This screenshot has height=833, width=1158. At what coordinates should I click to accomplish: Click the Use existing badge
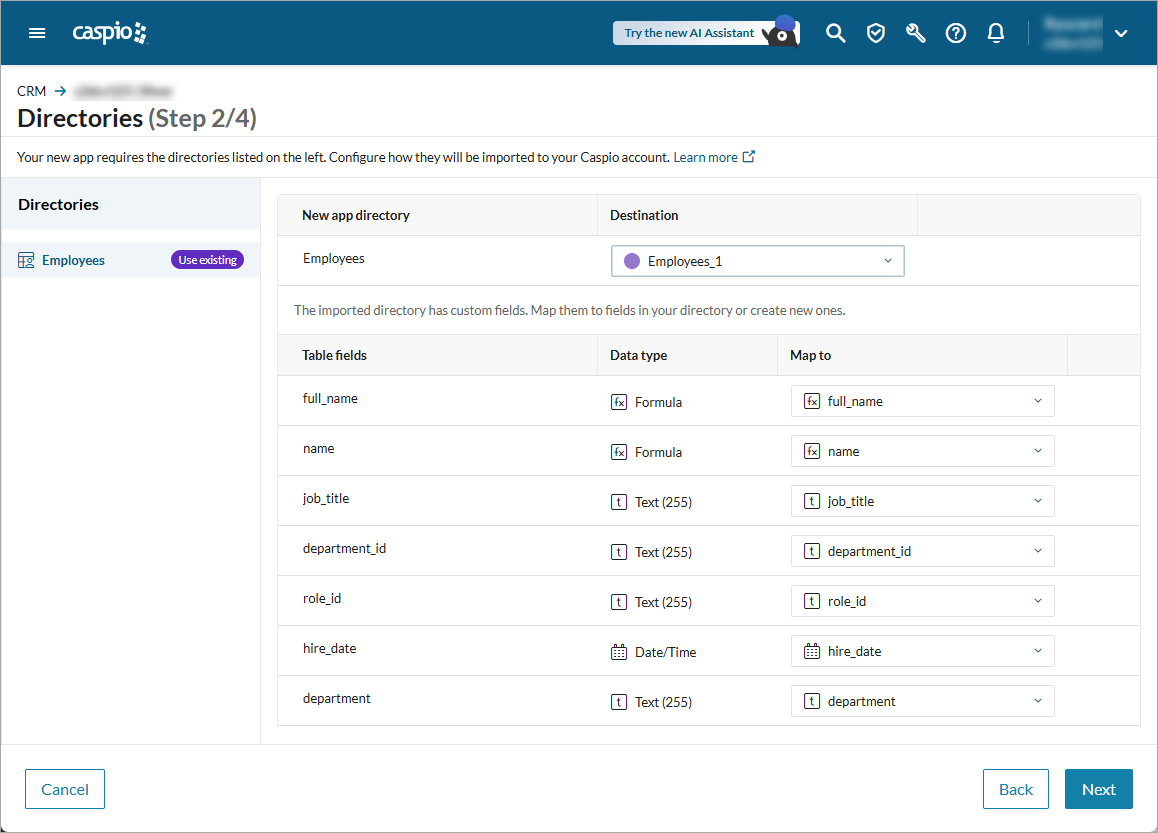pyautogui.click(x=207, y=259)
